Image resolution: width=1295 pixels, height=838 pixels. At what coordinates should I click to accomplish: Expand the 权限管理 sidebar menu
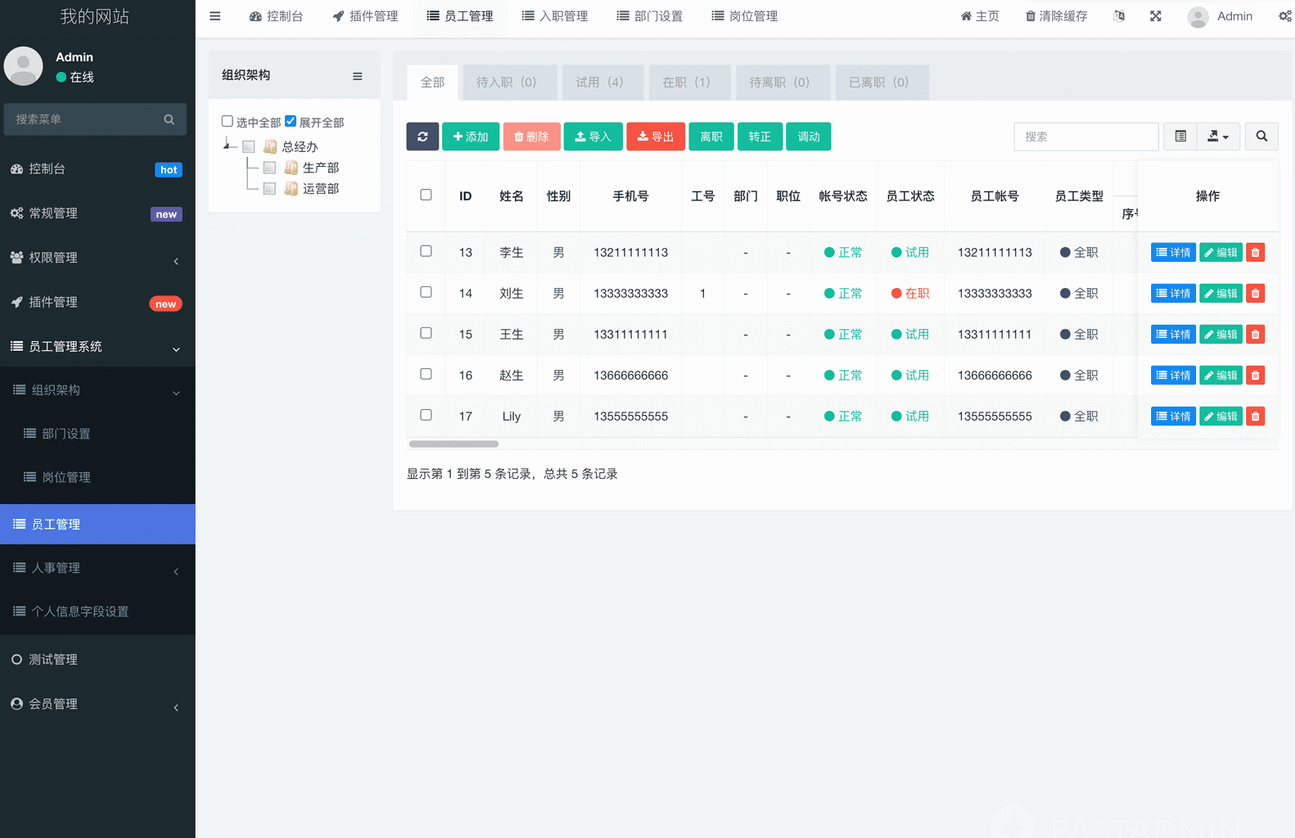click(x=97, y=258)
